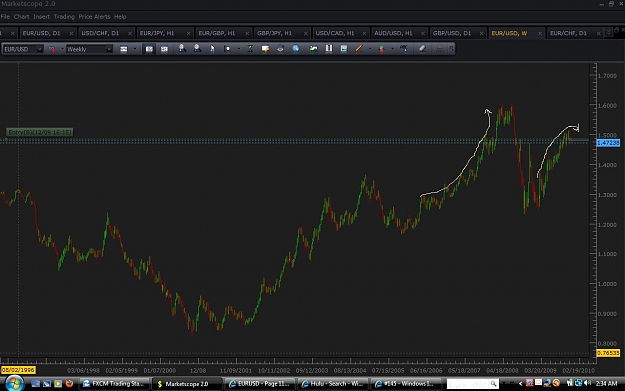Select the eraser tool icon

coord(423,49)
